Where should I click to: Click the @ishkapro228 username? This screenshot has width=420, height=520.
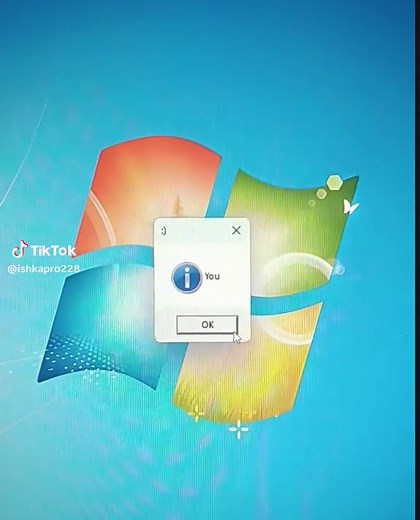43,269
